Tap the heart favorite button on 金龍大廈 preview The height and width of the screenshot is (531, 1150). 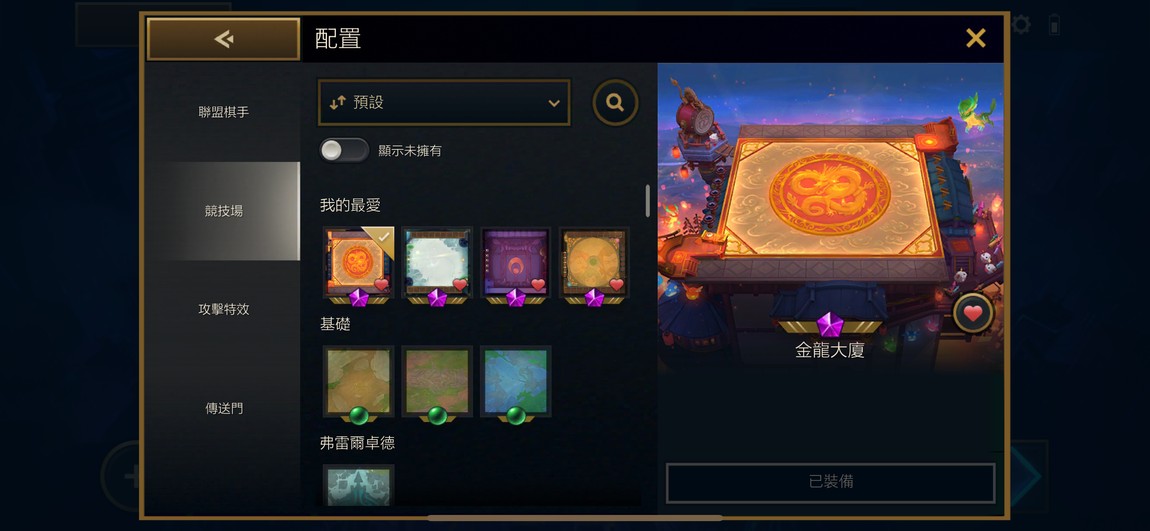click(973, 313)
